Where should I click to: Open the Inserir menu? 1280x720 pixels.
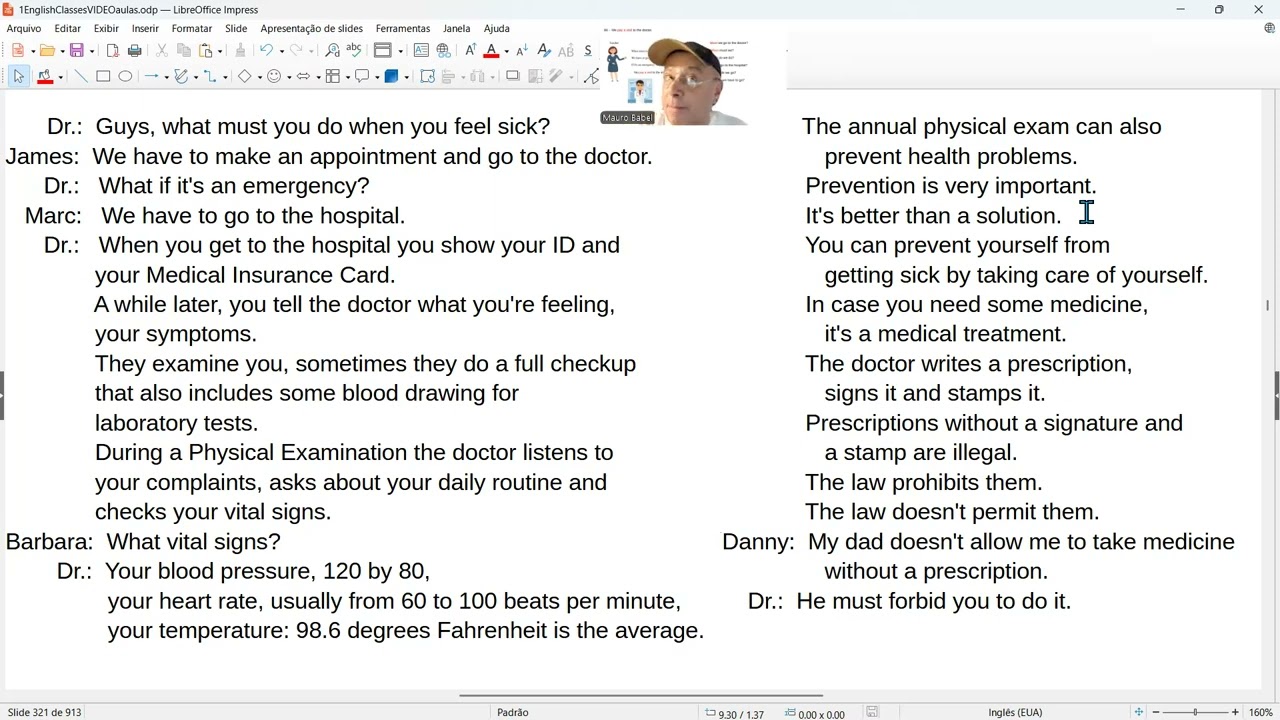tap(145, 29)
